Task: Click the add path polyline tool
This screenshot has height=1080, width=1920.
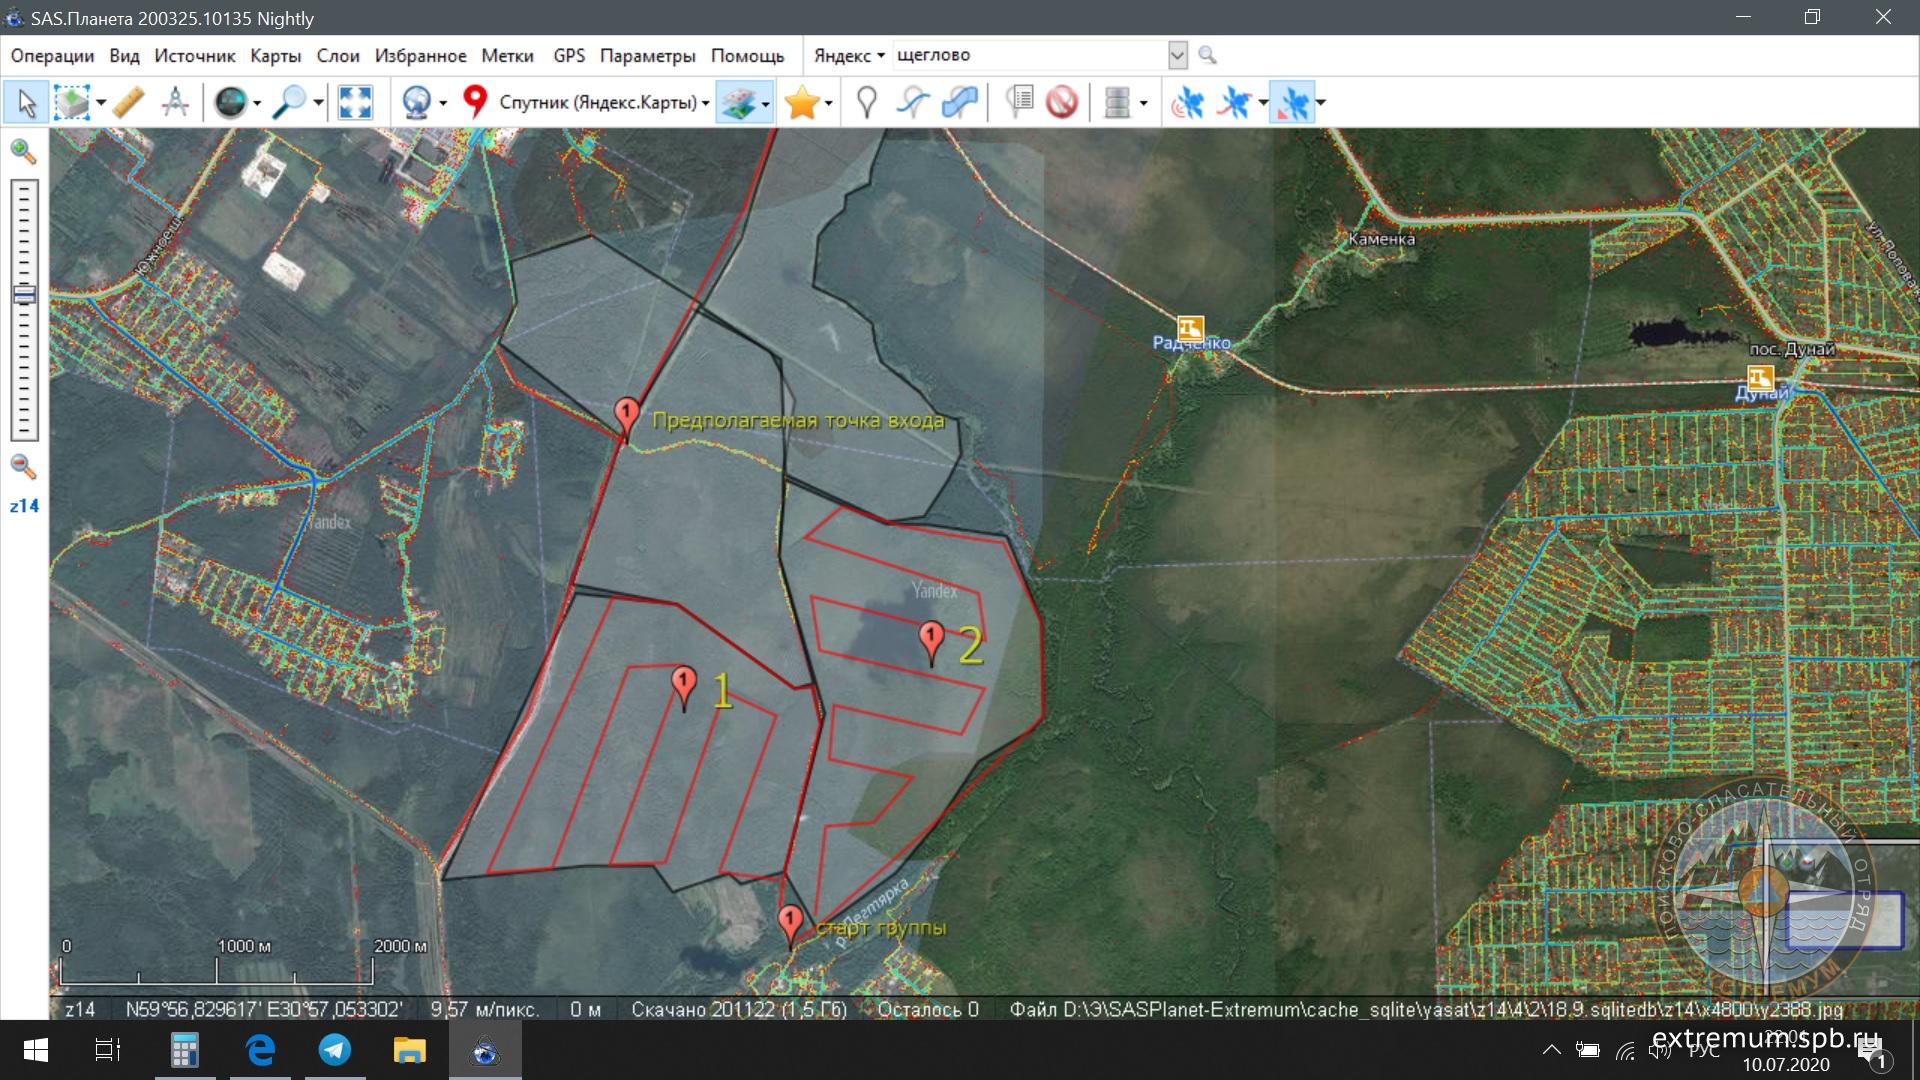Action: [x=913, y=102]
